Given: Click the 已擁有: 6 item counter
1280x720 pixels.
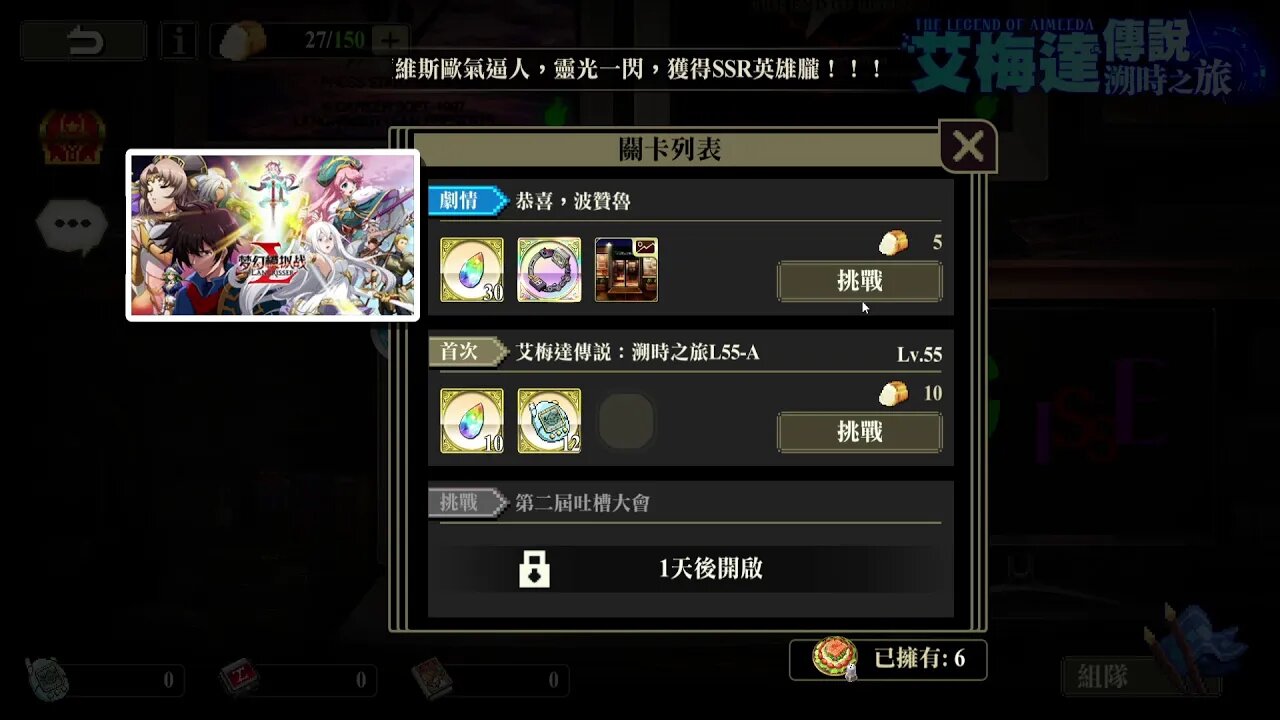Looking at the screenshot, I should point(888,660).
